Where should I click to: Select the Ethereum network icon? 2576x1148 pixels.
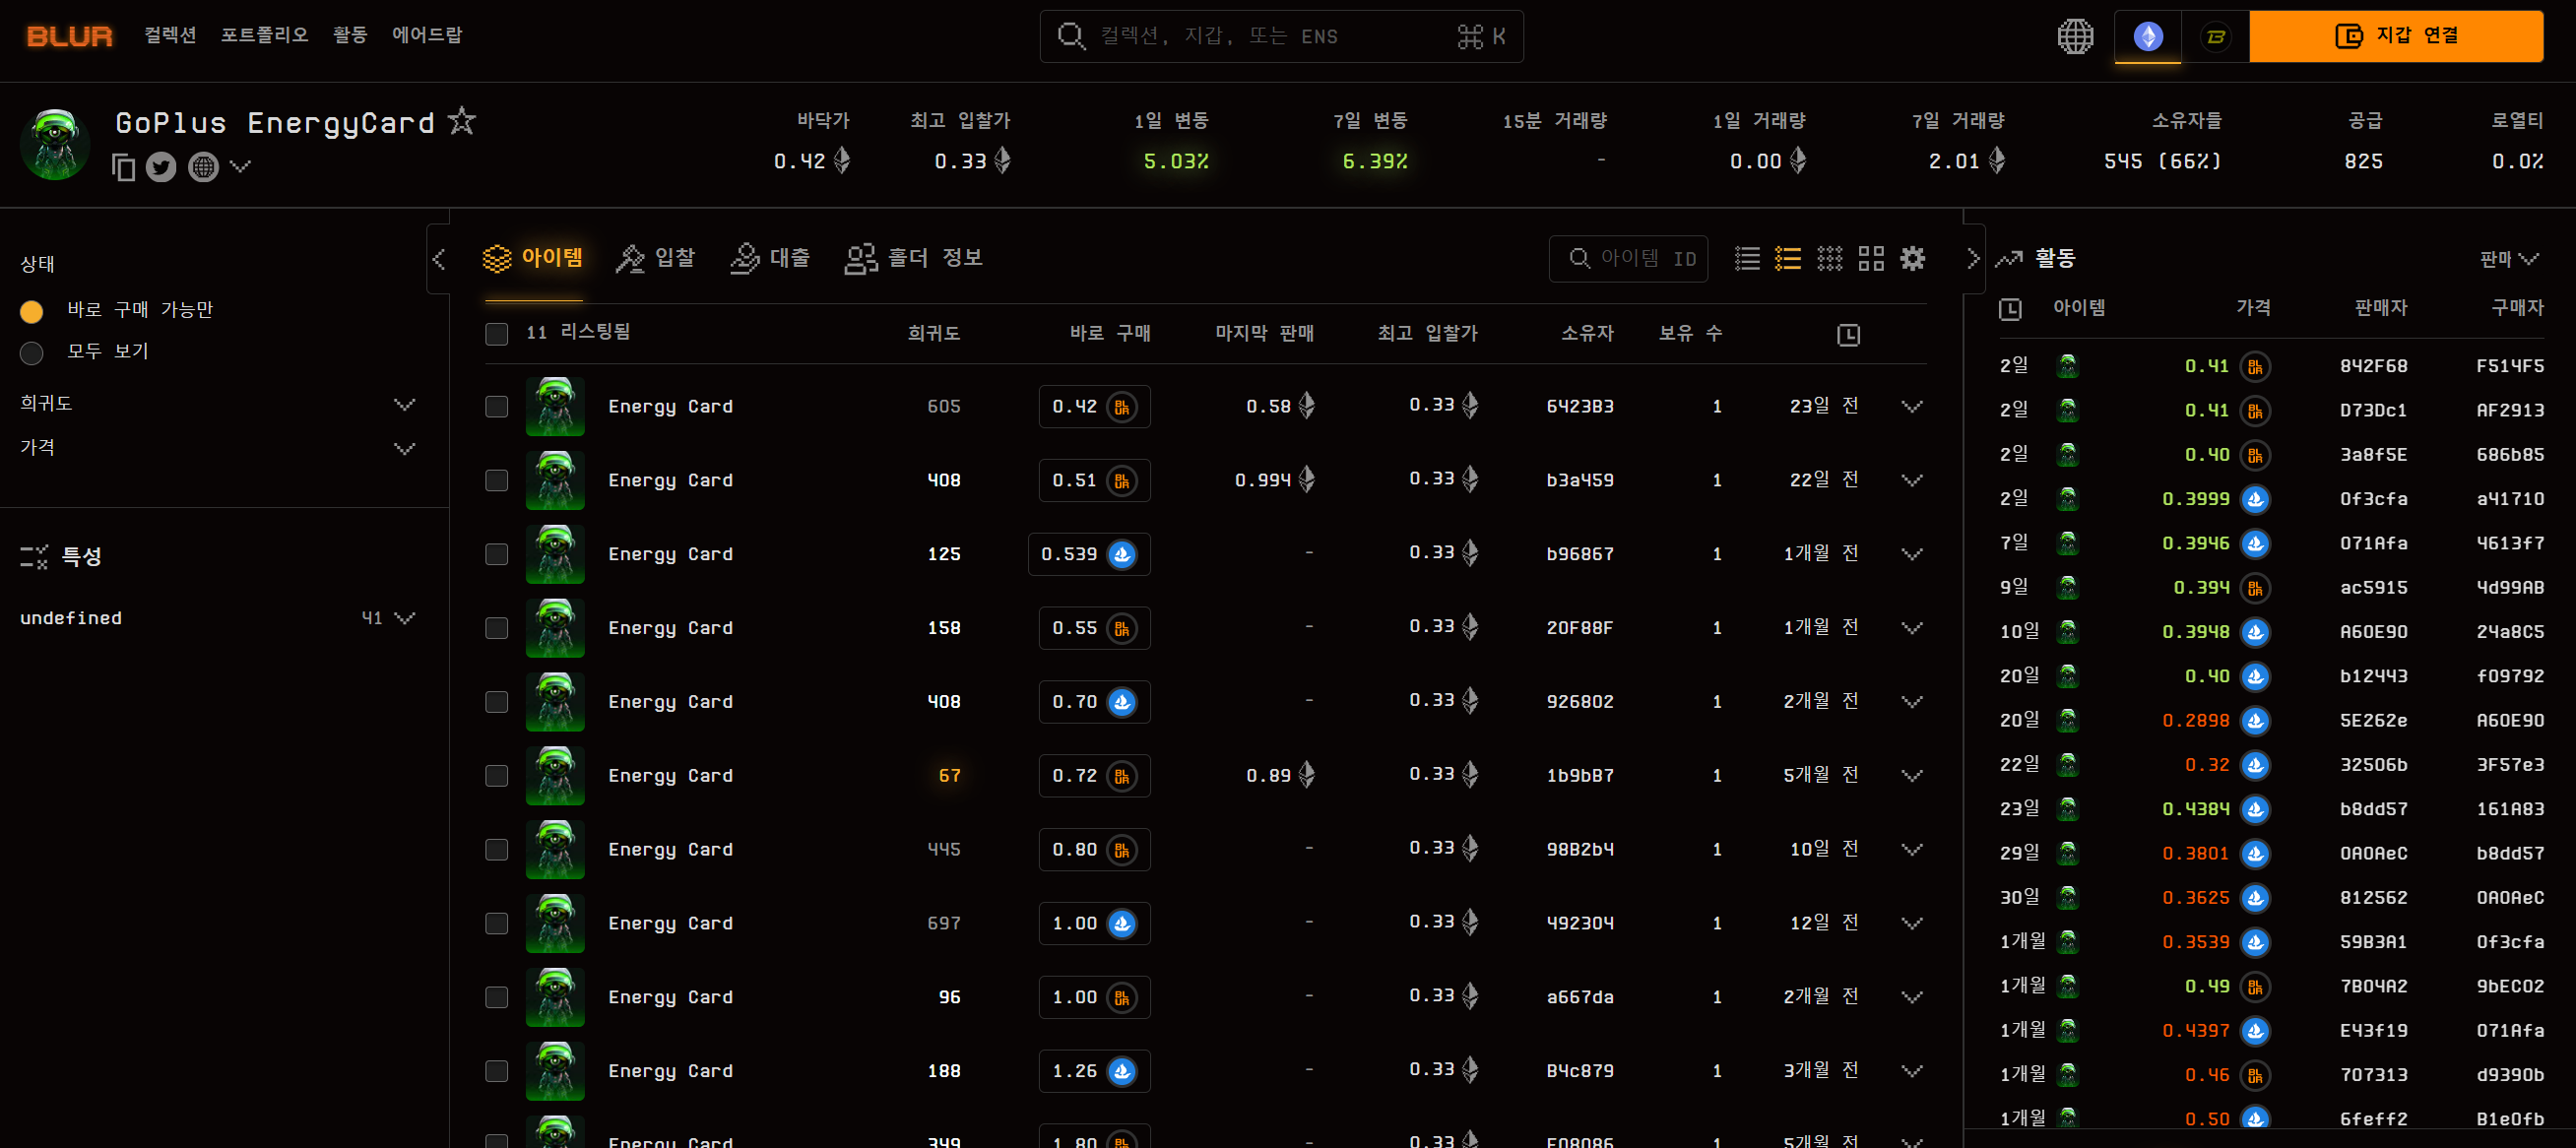click(x=2147, y=37)
